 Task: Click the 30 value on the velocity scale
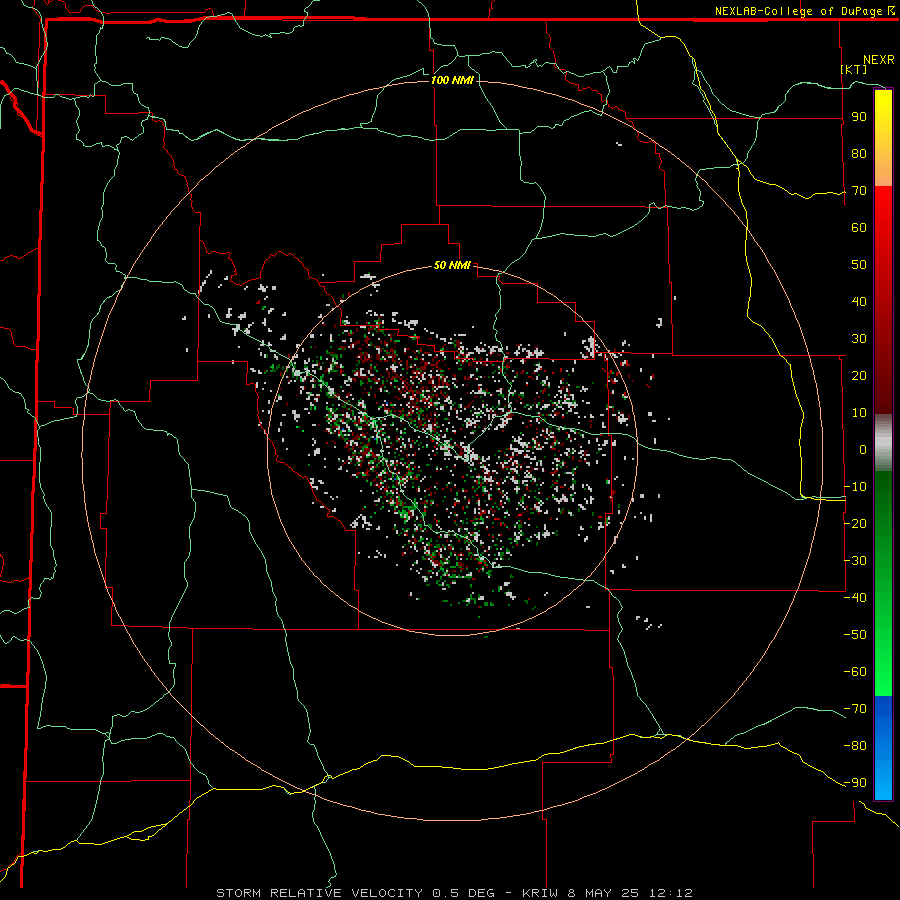tap(859, 339)
